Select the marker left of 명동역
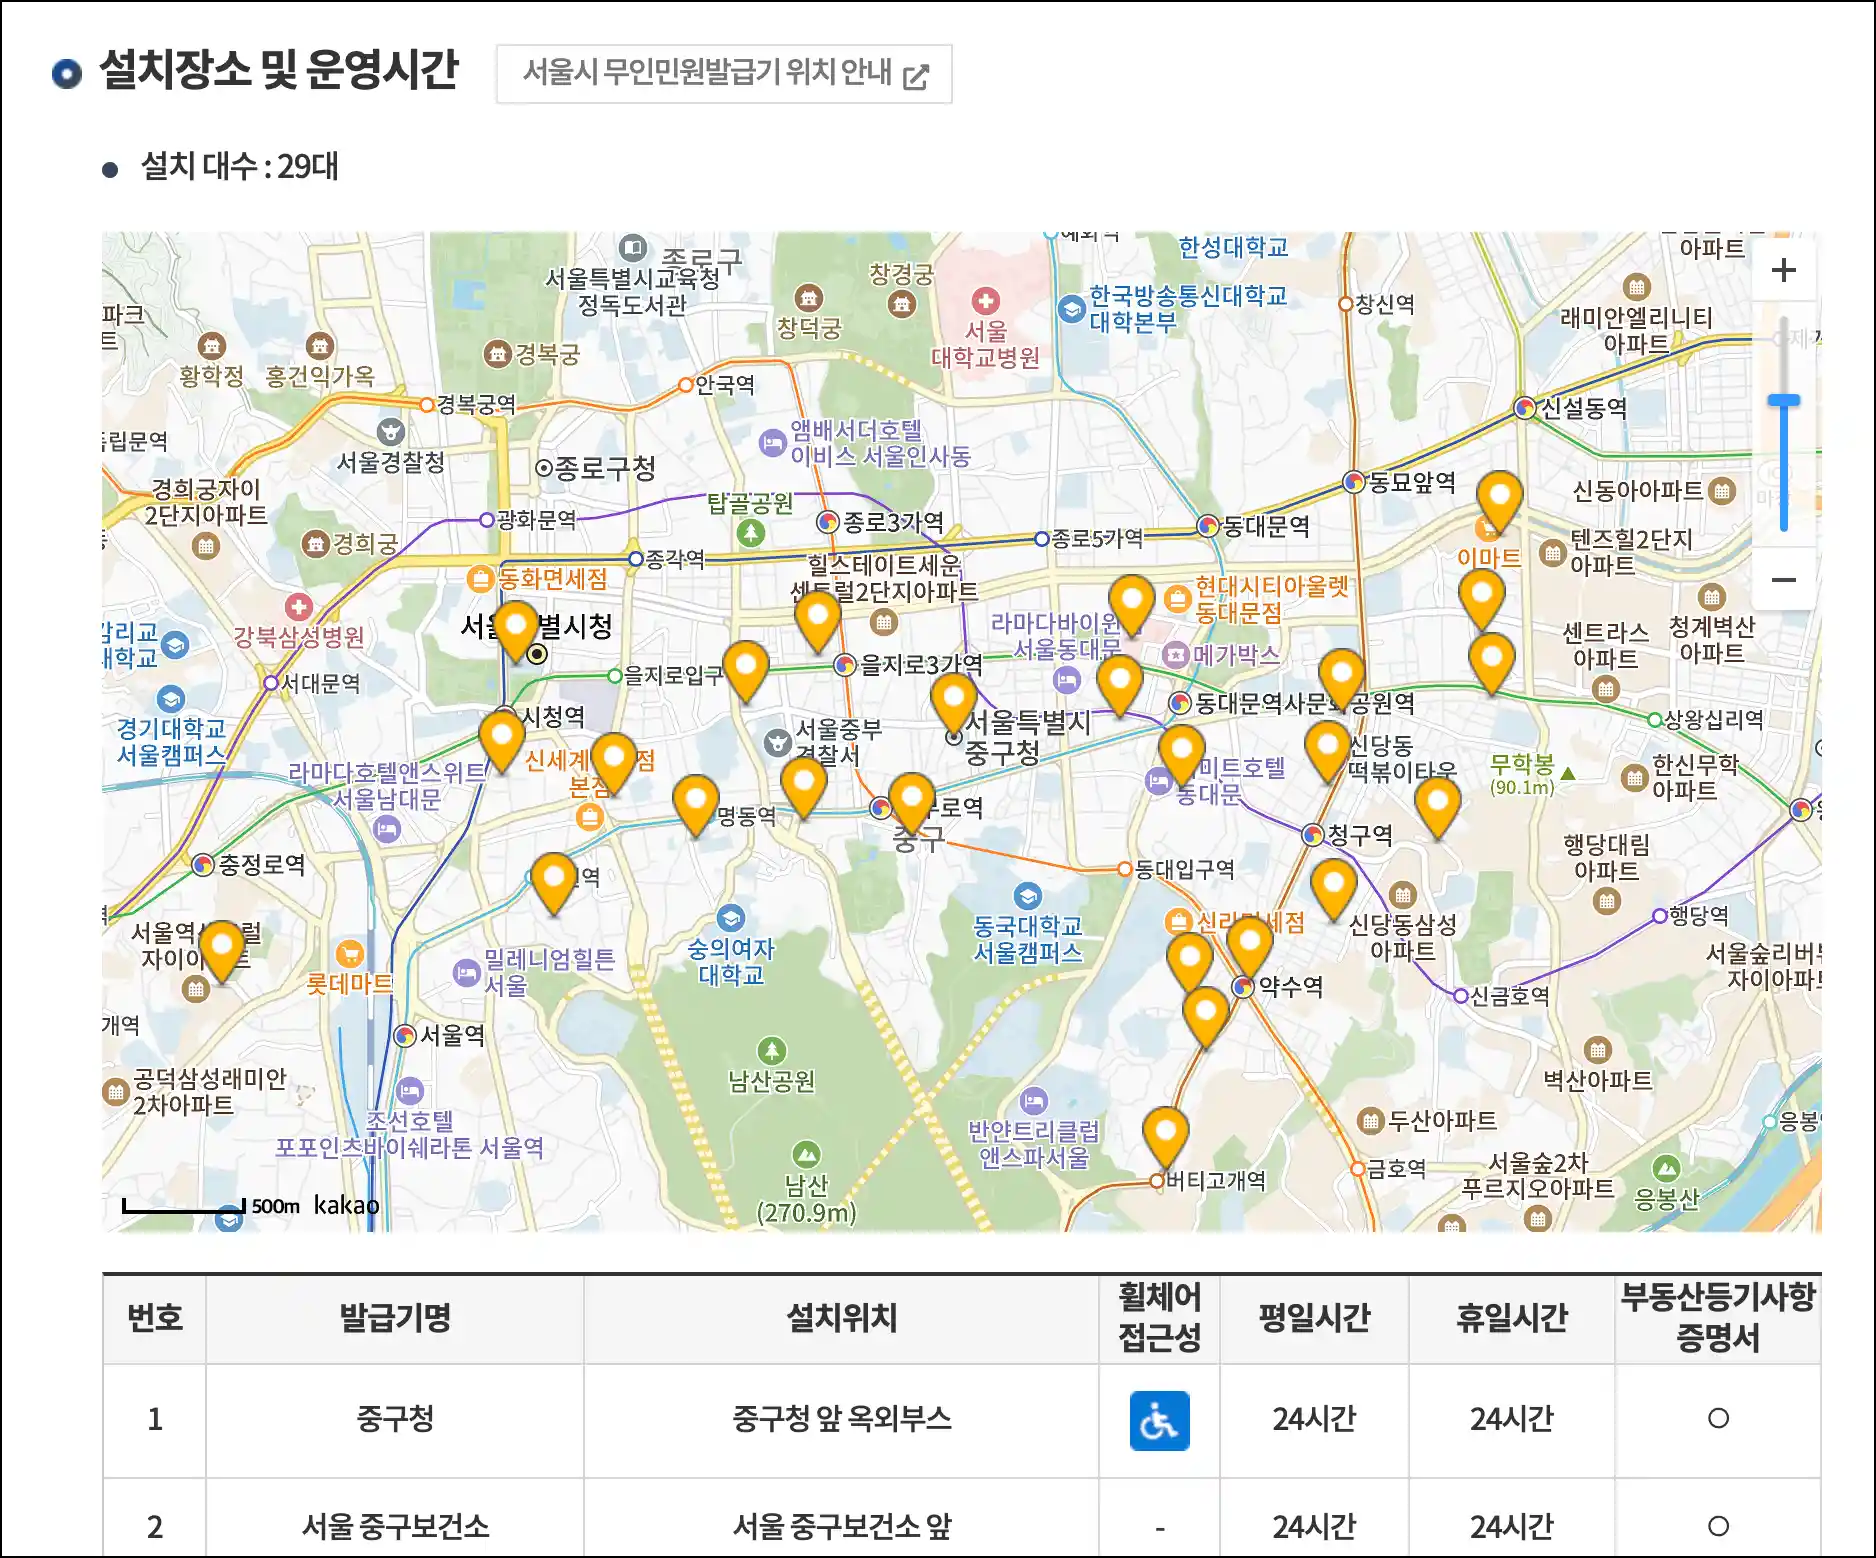The image size is (1876, 1558). [696, 804]
